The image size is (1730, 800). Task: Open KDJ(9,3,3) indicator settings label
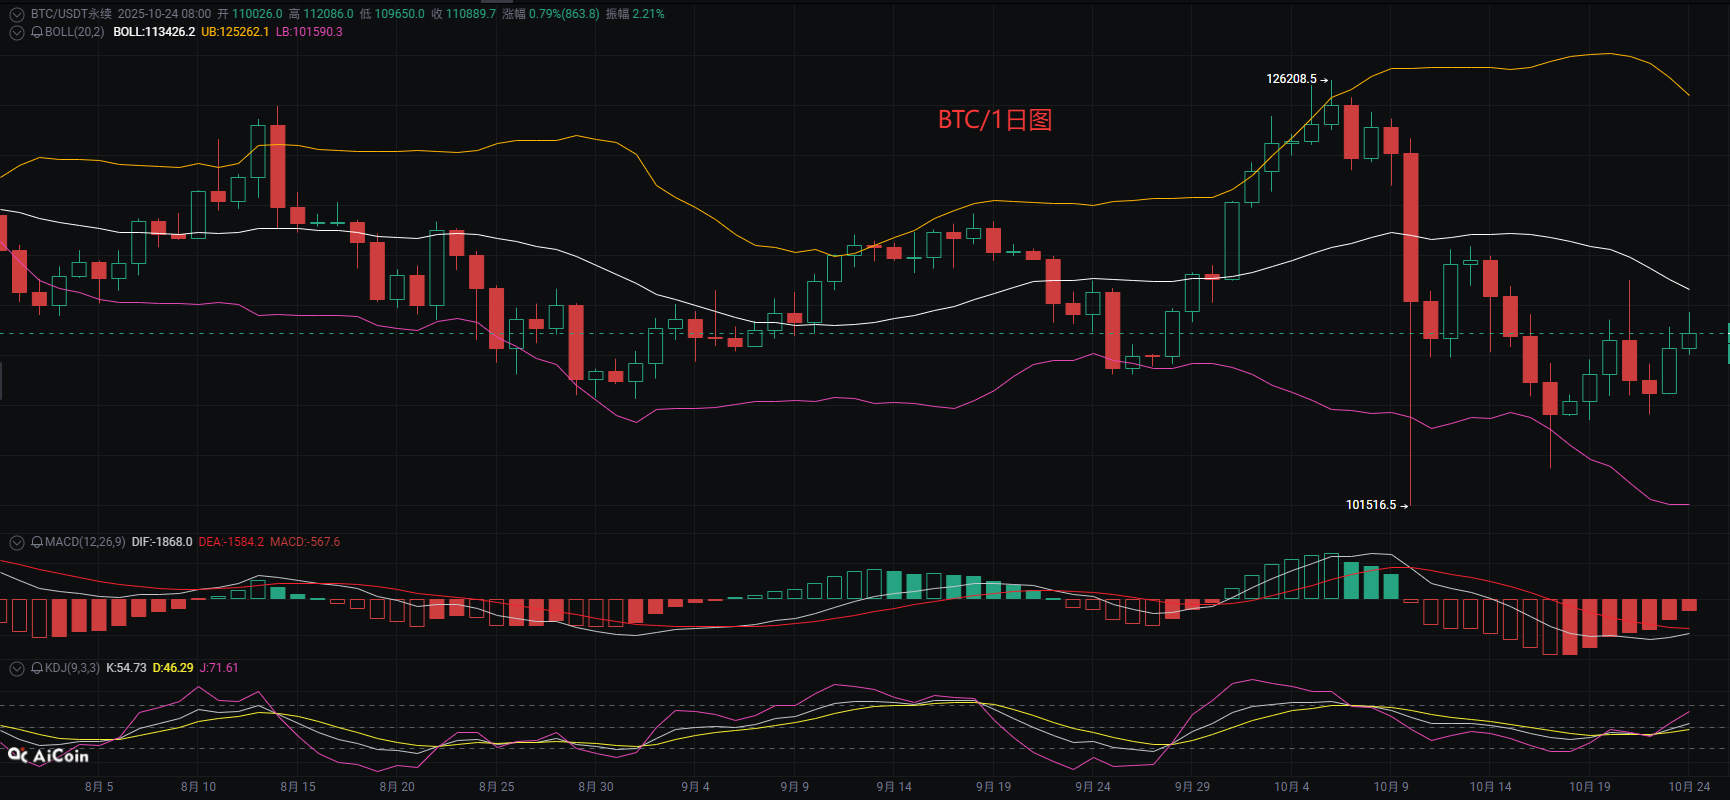point(72,668)
